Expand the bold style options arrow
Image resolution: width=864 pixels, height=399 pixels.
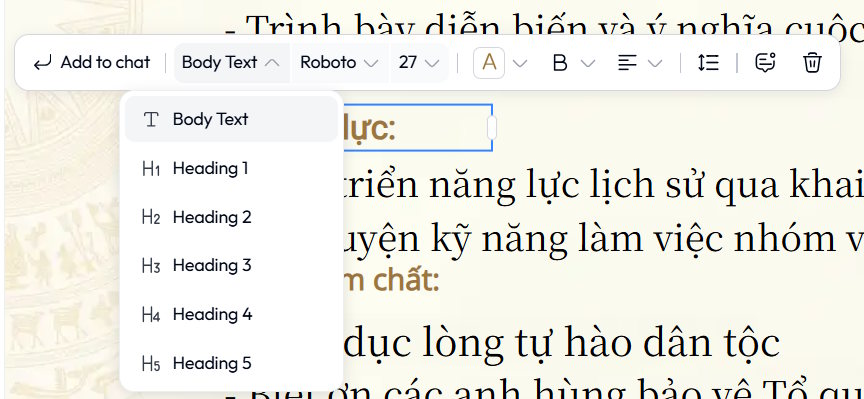tap(588, 63)
